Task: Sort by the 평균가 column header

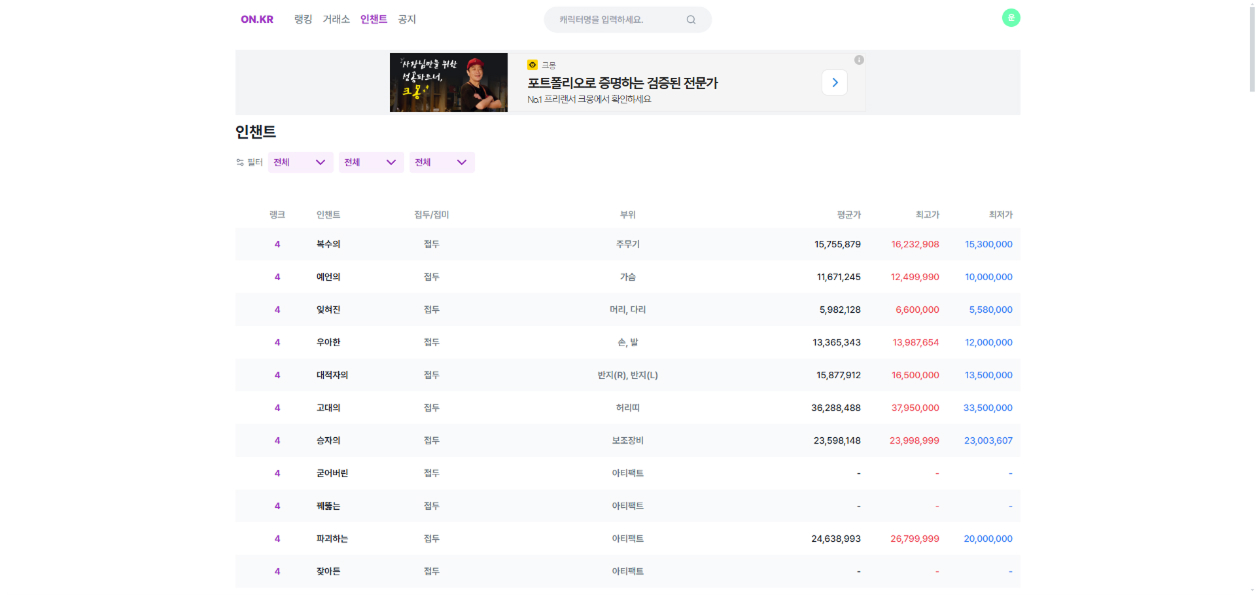Action: click(849, 215)
